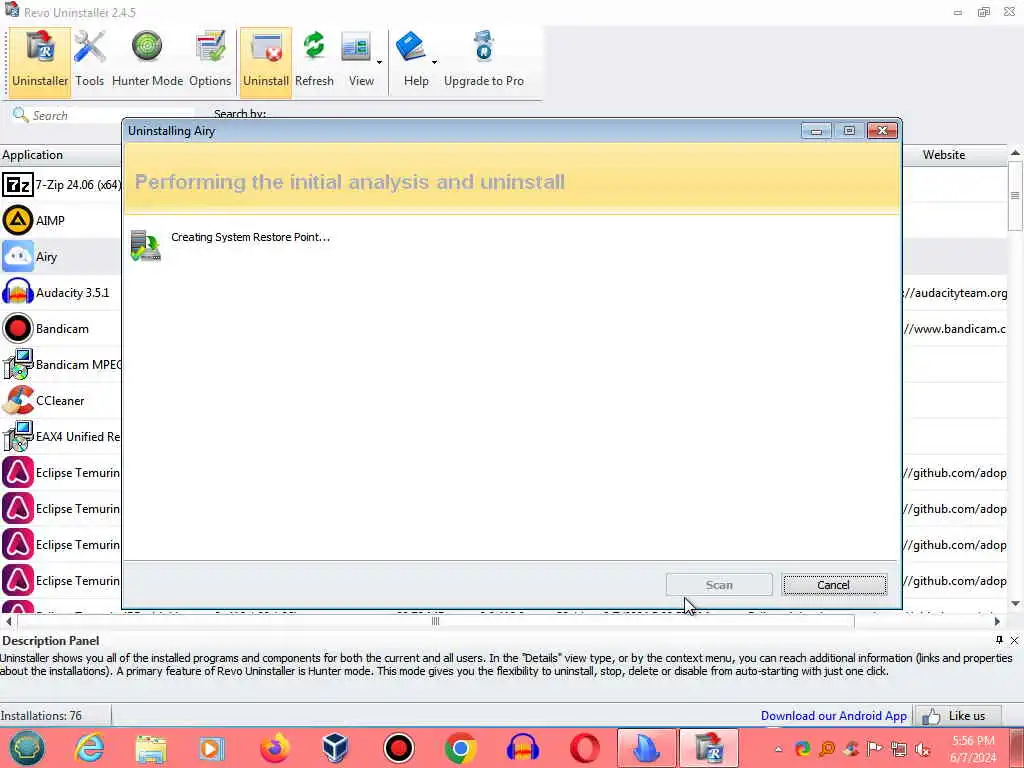The height and width of the screenshot is (768, 1024).
Task: Select the CCleaner application row
Action: [x=61, y=400]
